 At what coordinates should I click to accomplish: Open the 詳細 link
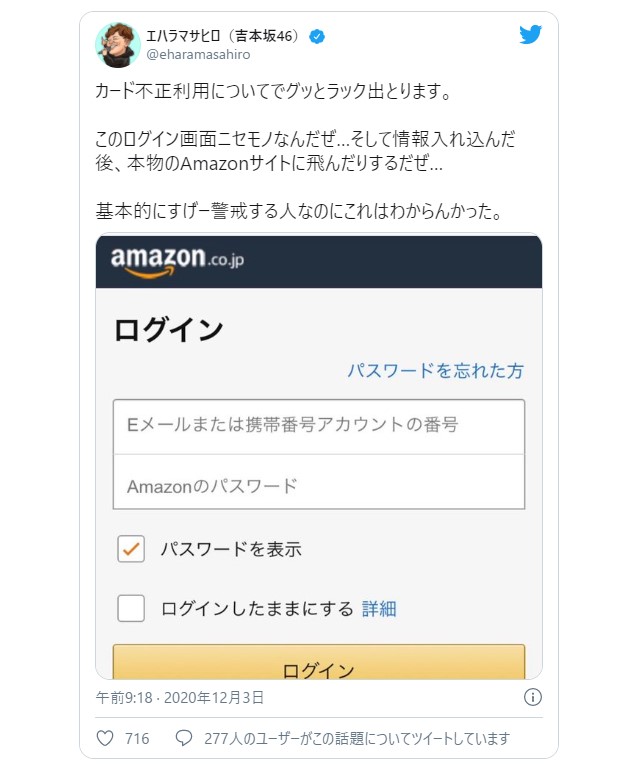379,608
